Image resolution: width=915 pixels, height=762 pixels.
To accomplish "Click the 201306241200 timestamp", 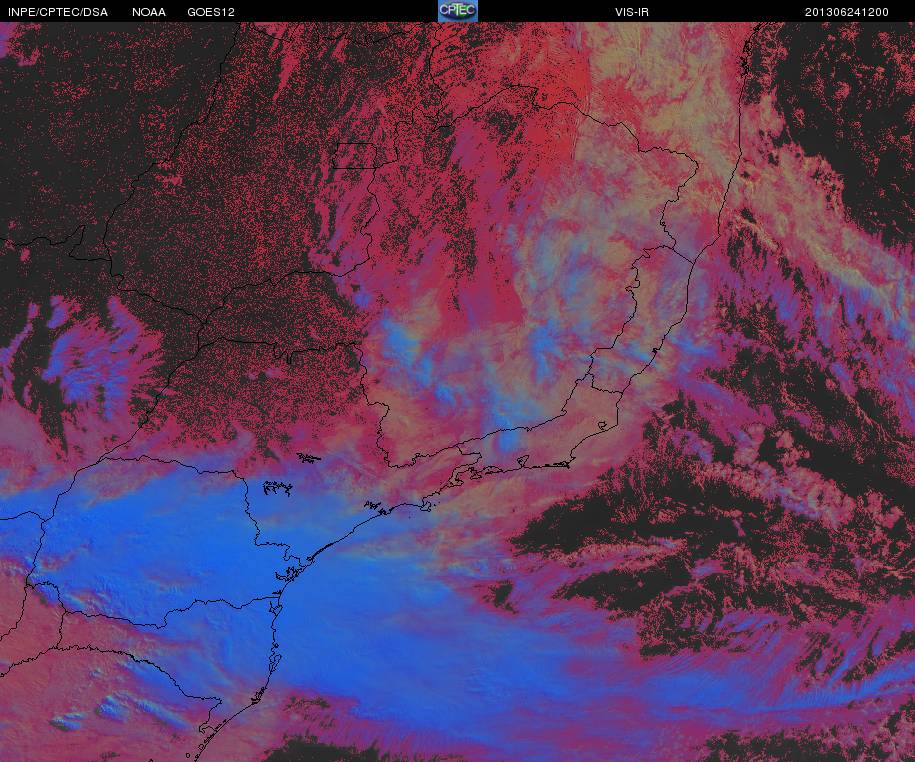I will 847,12.
